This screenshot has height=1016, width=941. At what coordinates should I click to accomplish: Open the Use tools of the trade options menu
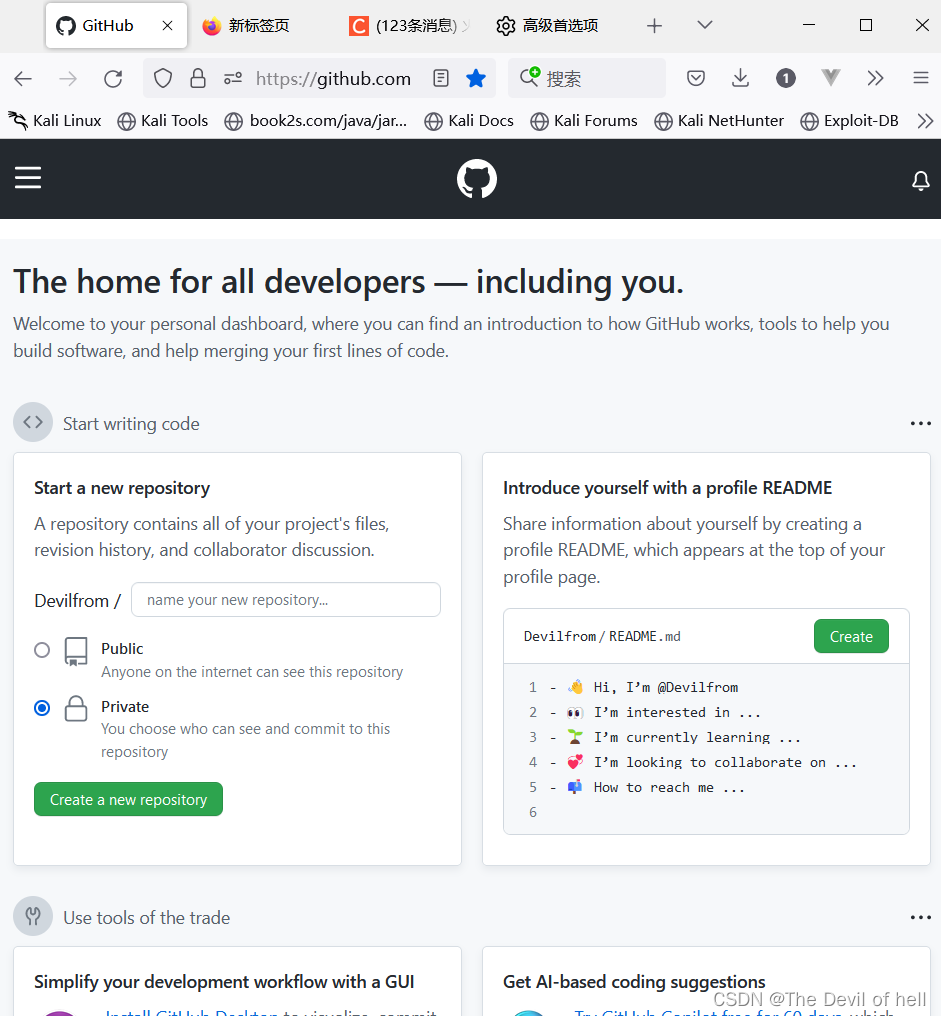(920, 916)
